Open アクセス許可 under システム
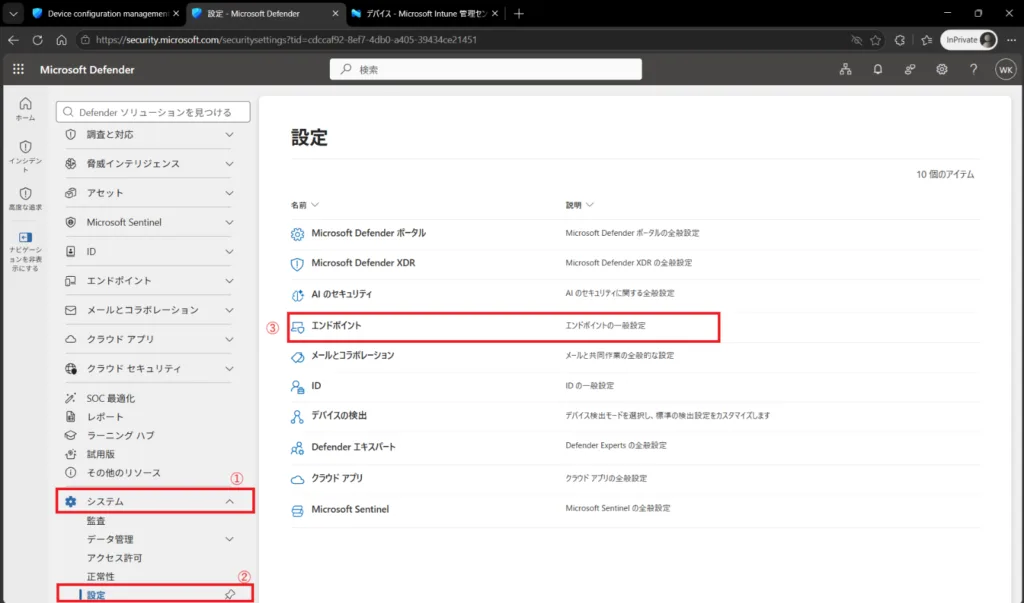Image resolution: width=1024 pixels, height=603 pixels. click(114, 559)
